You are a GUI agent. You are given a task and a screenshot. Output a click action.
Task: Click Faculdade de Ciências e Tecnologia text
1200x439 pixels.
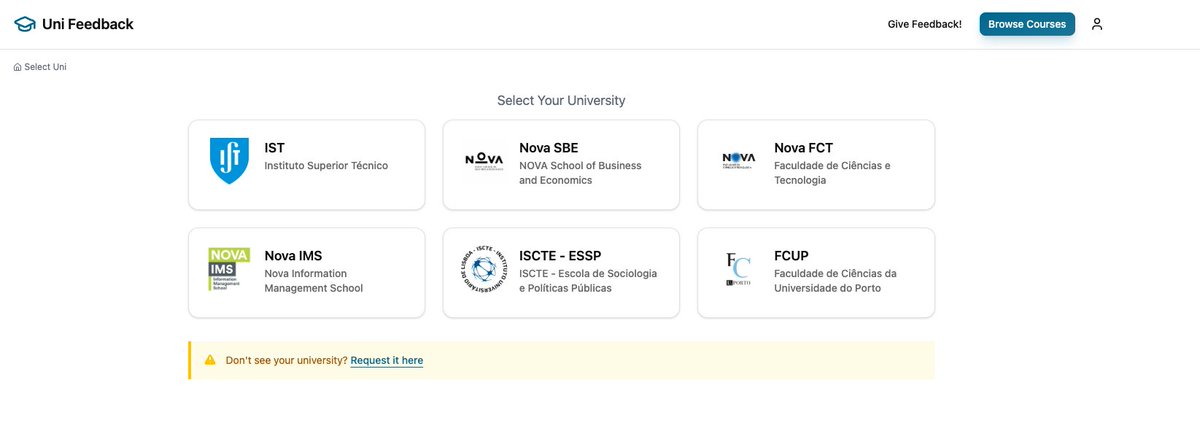(x=832, y=173)
